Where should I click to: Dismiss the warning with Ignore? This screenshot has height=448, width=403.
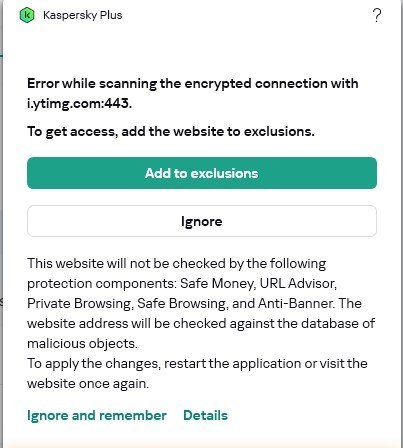202,221
